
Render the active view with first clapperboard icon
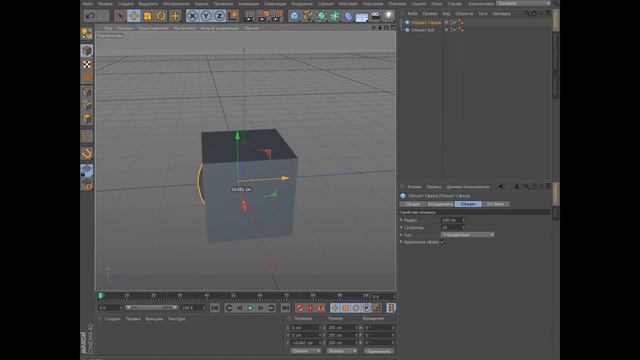click(x=249, y=16)
